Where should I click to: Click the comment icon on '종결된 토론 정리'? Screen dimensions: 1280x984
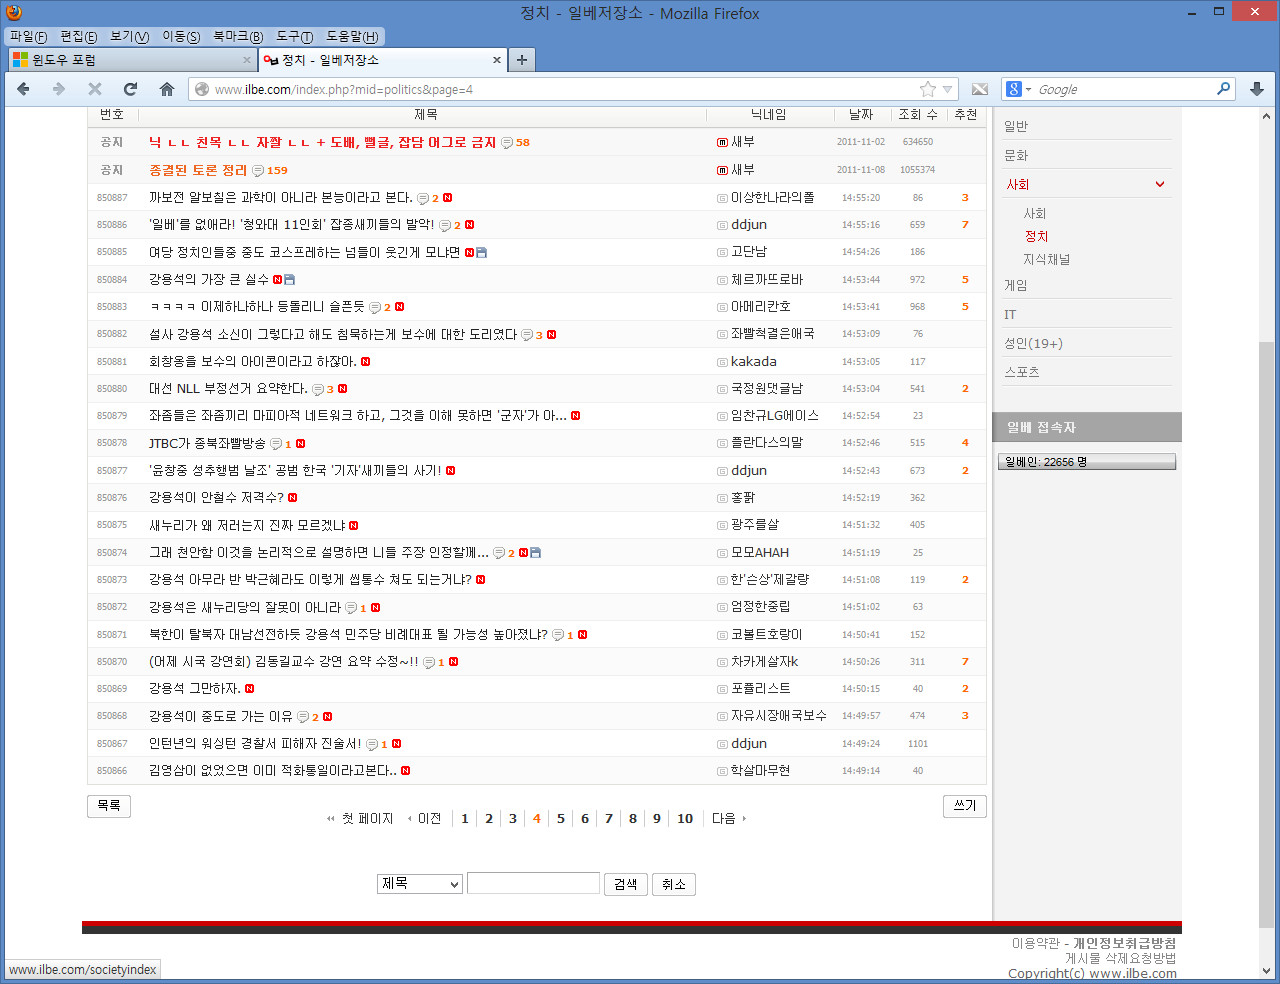[x=258, y=171]
